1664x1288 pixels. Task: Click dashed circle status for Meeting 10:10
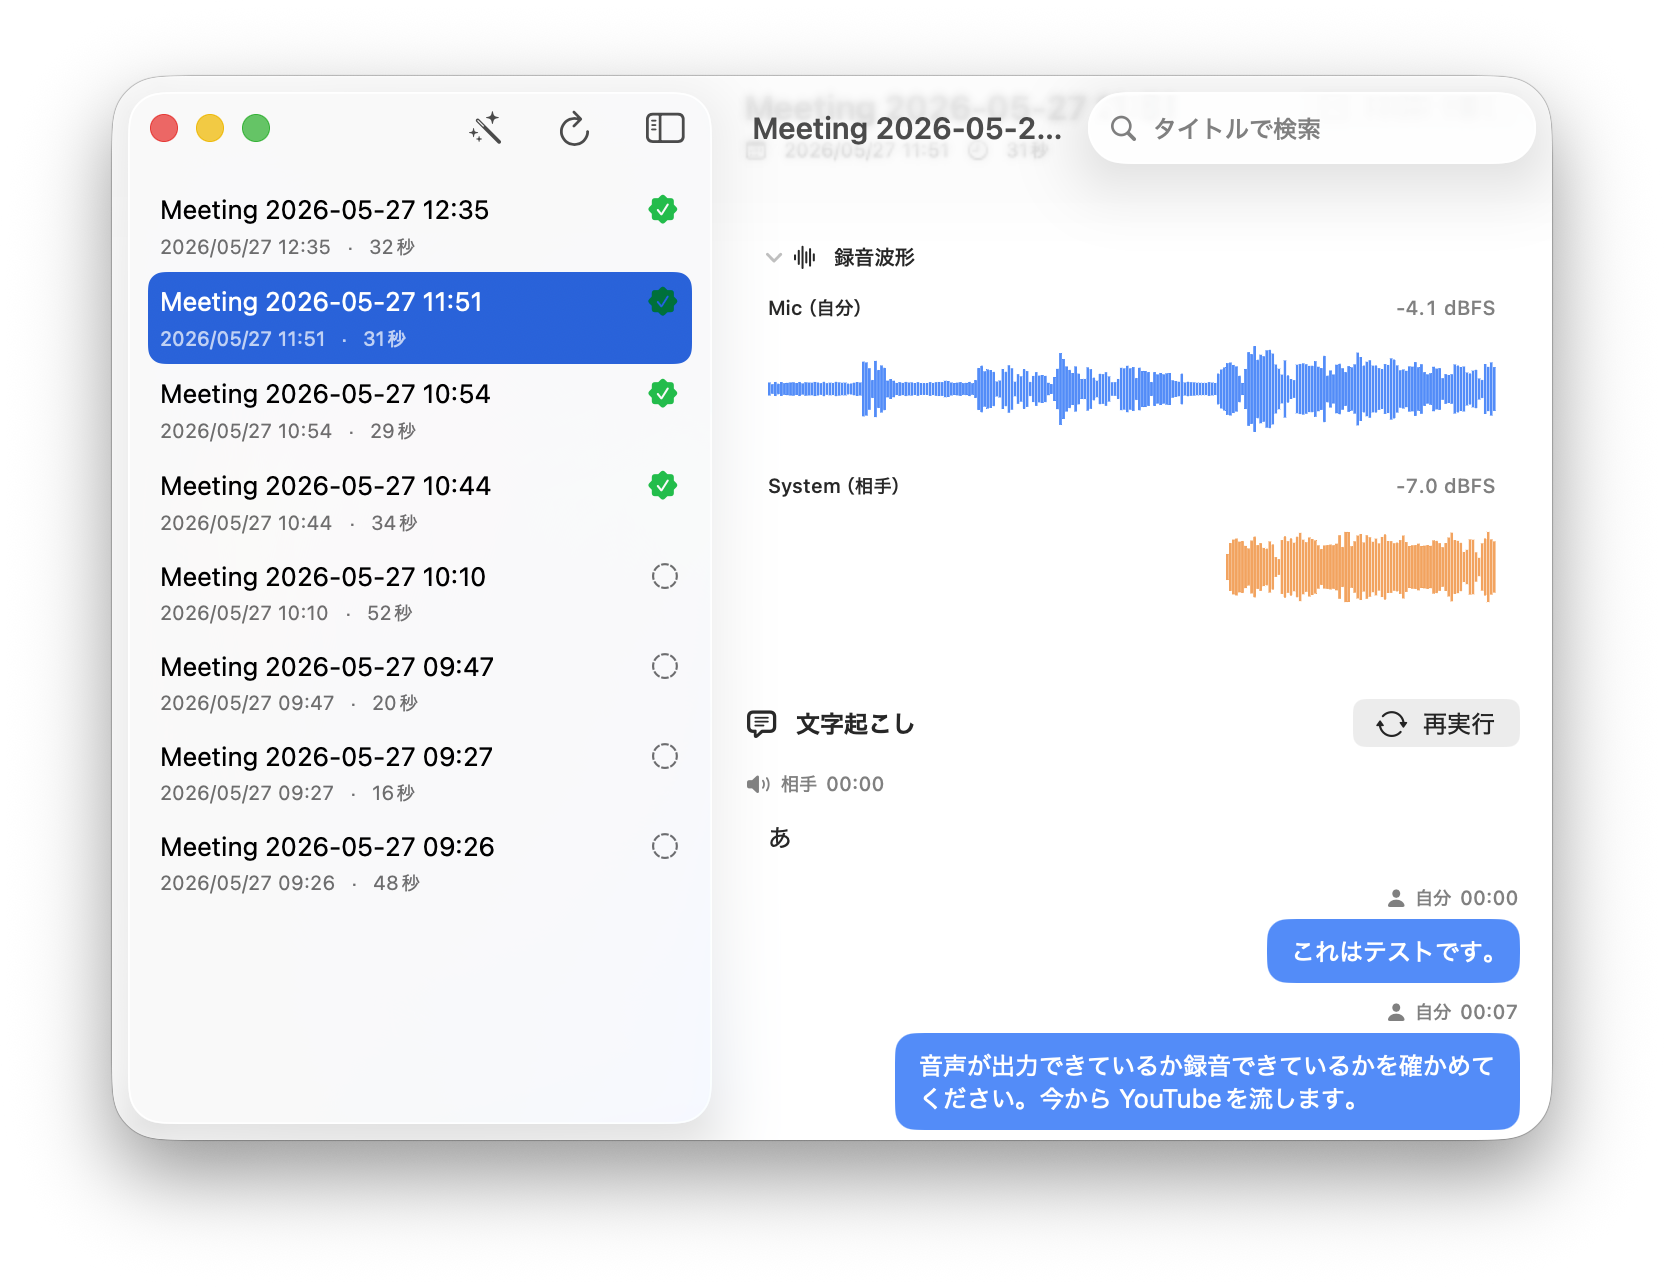[665, 576]
